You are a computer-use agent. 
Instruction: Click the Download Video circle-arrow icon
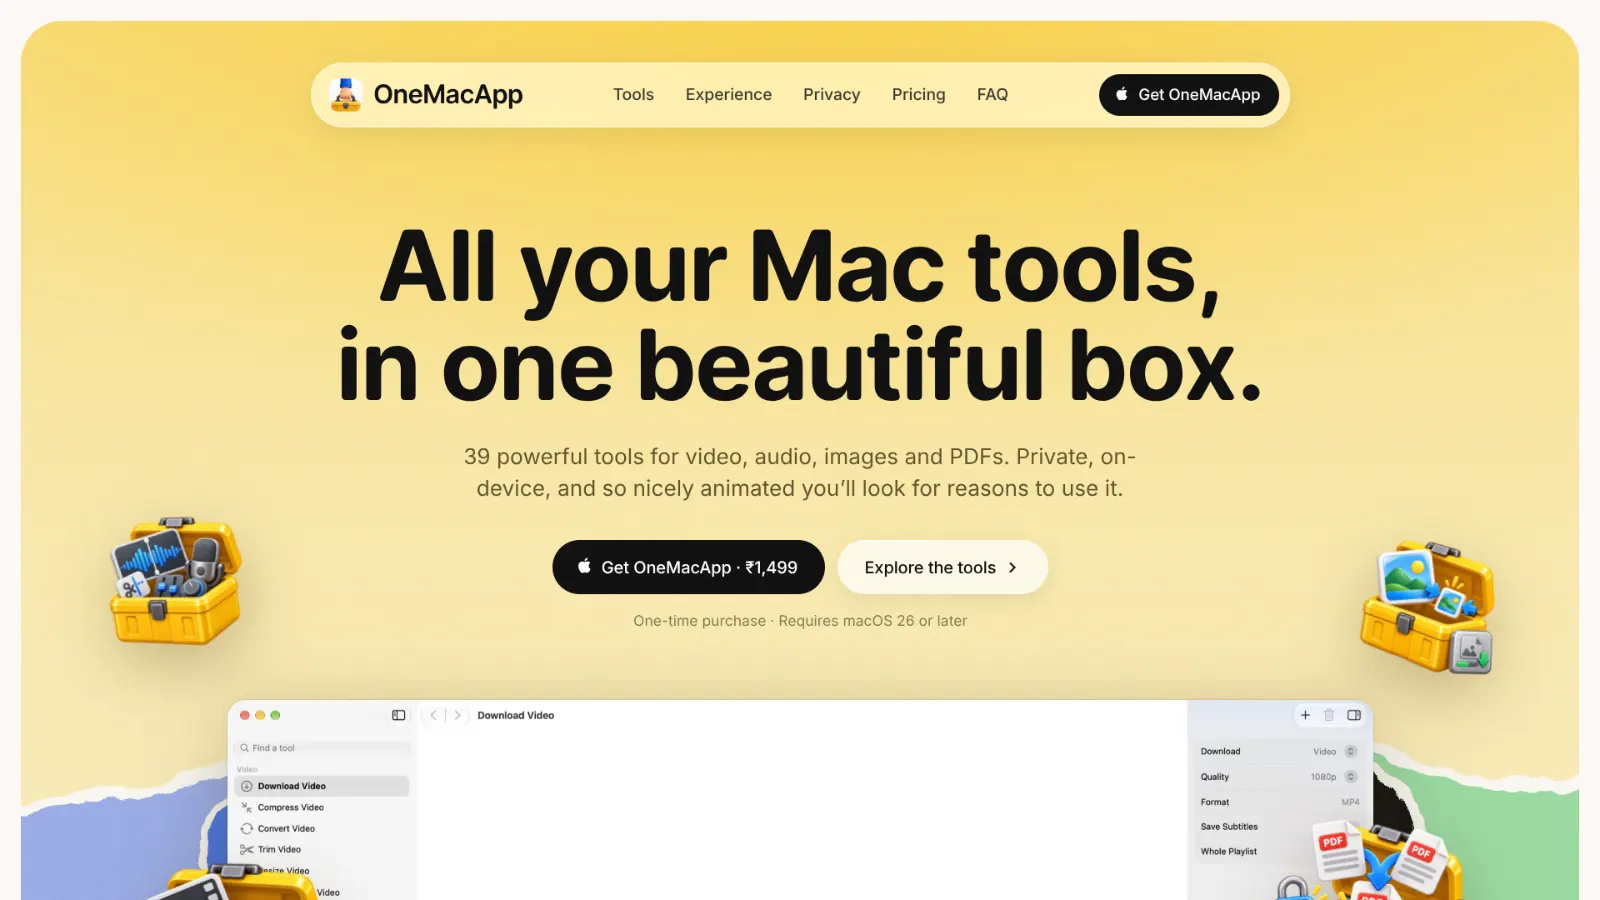(246, 786)
